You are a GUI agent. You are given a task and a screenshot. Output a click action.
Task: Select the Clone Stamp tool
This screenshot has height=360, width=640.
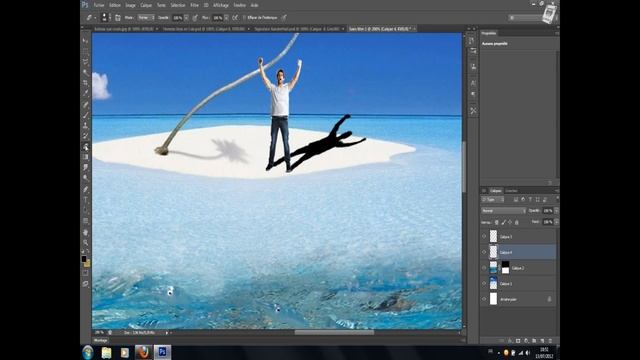click(85, 126)
